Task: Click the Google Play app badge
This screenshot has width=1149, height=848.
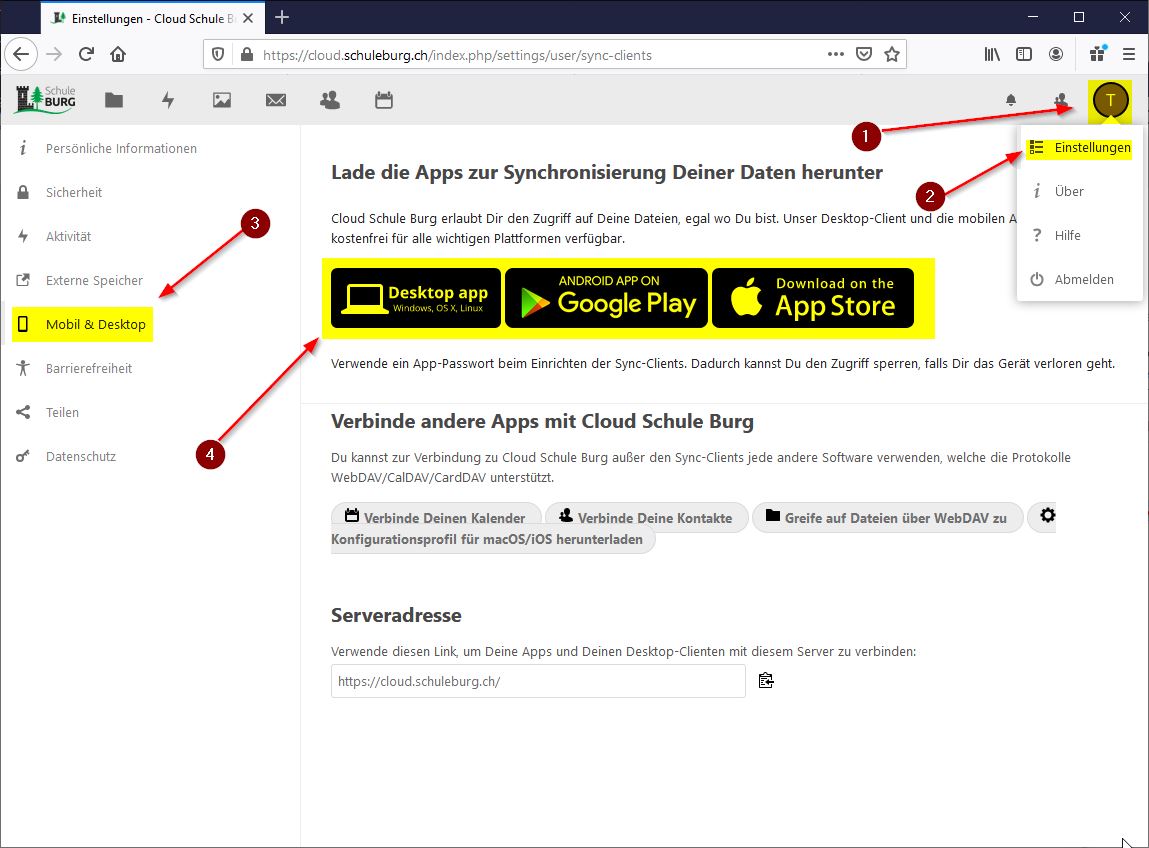Action: (606, 298)
